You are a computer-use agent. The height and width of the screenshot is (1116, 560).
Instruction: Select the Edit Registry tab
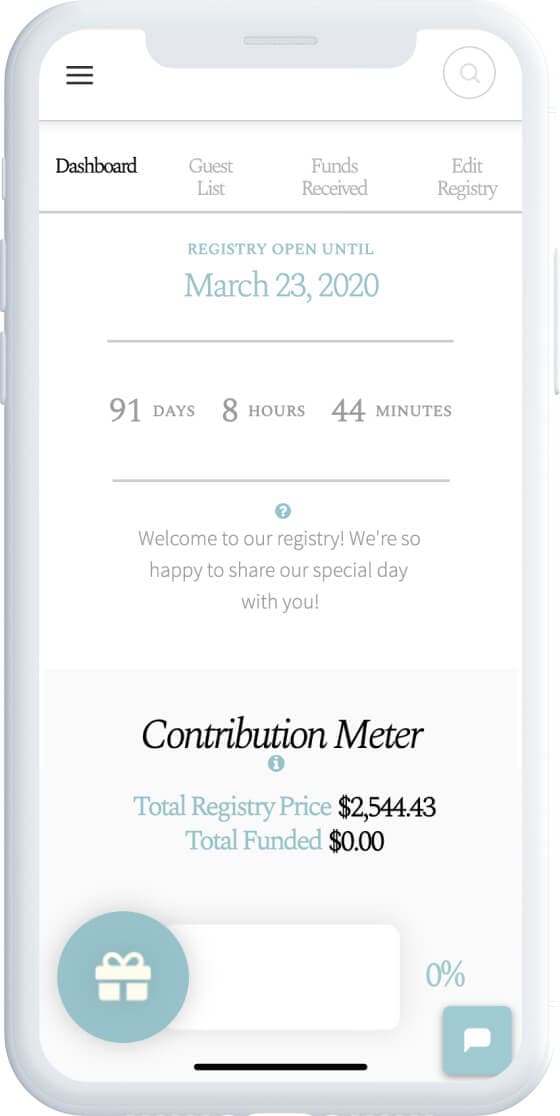tap(467, 177)
